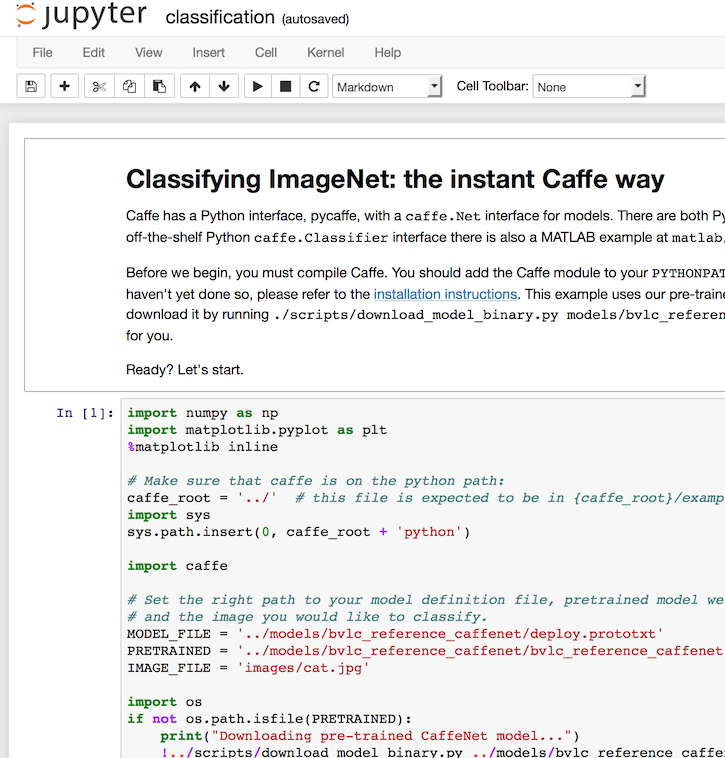
Task: Open the Kernel menu
Action: coord(326,52)
